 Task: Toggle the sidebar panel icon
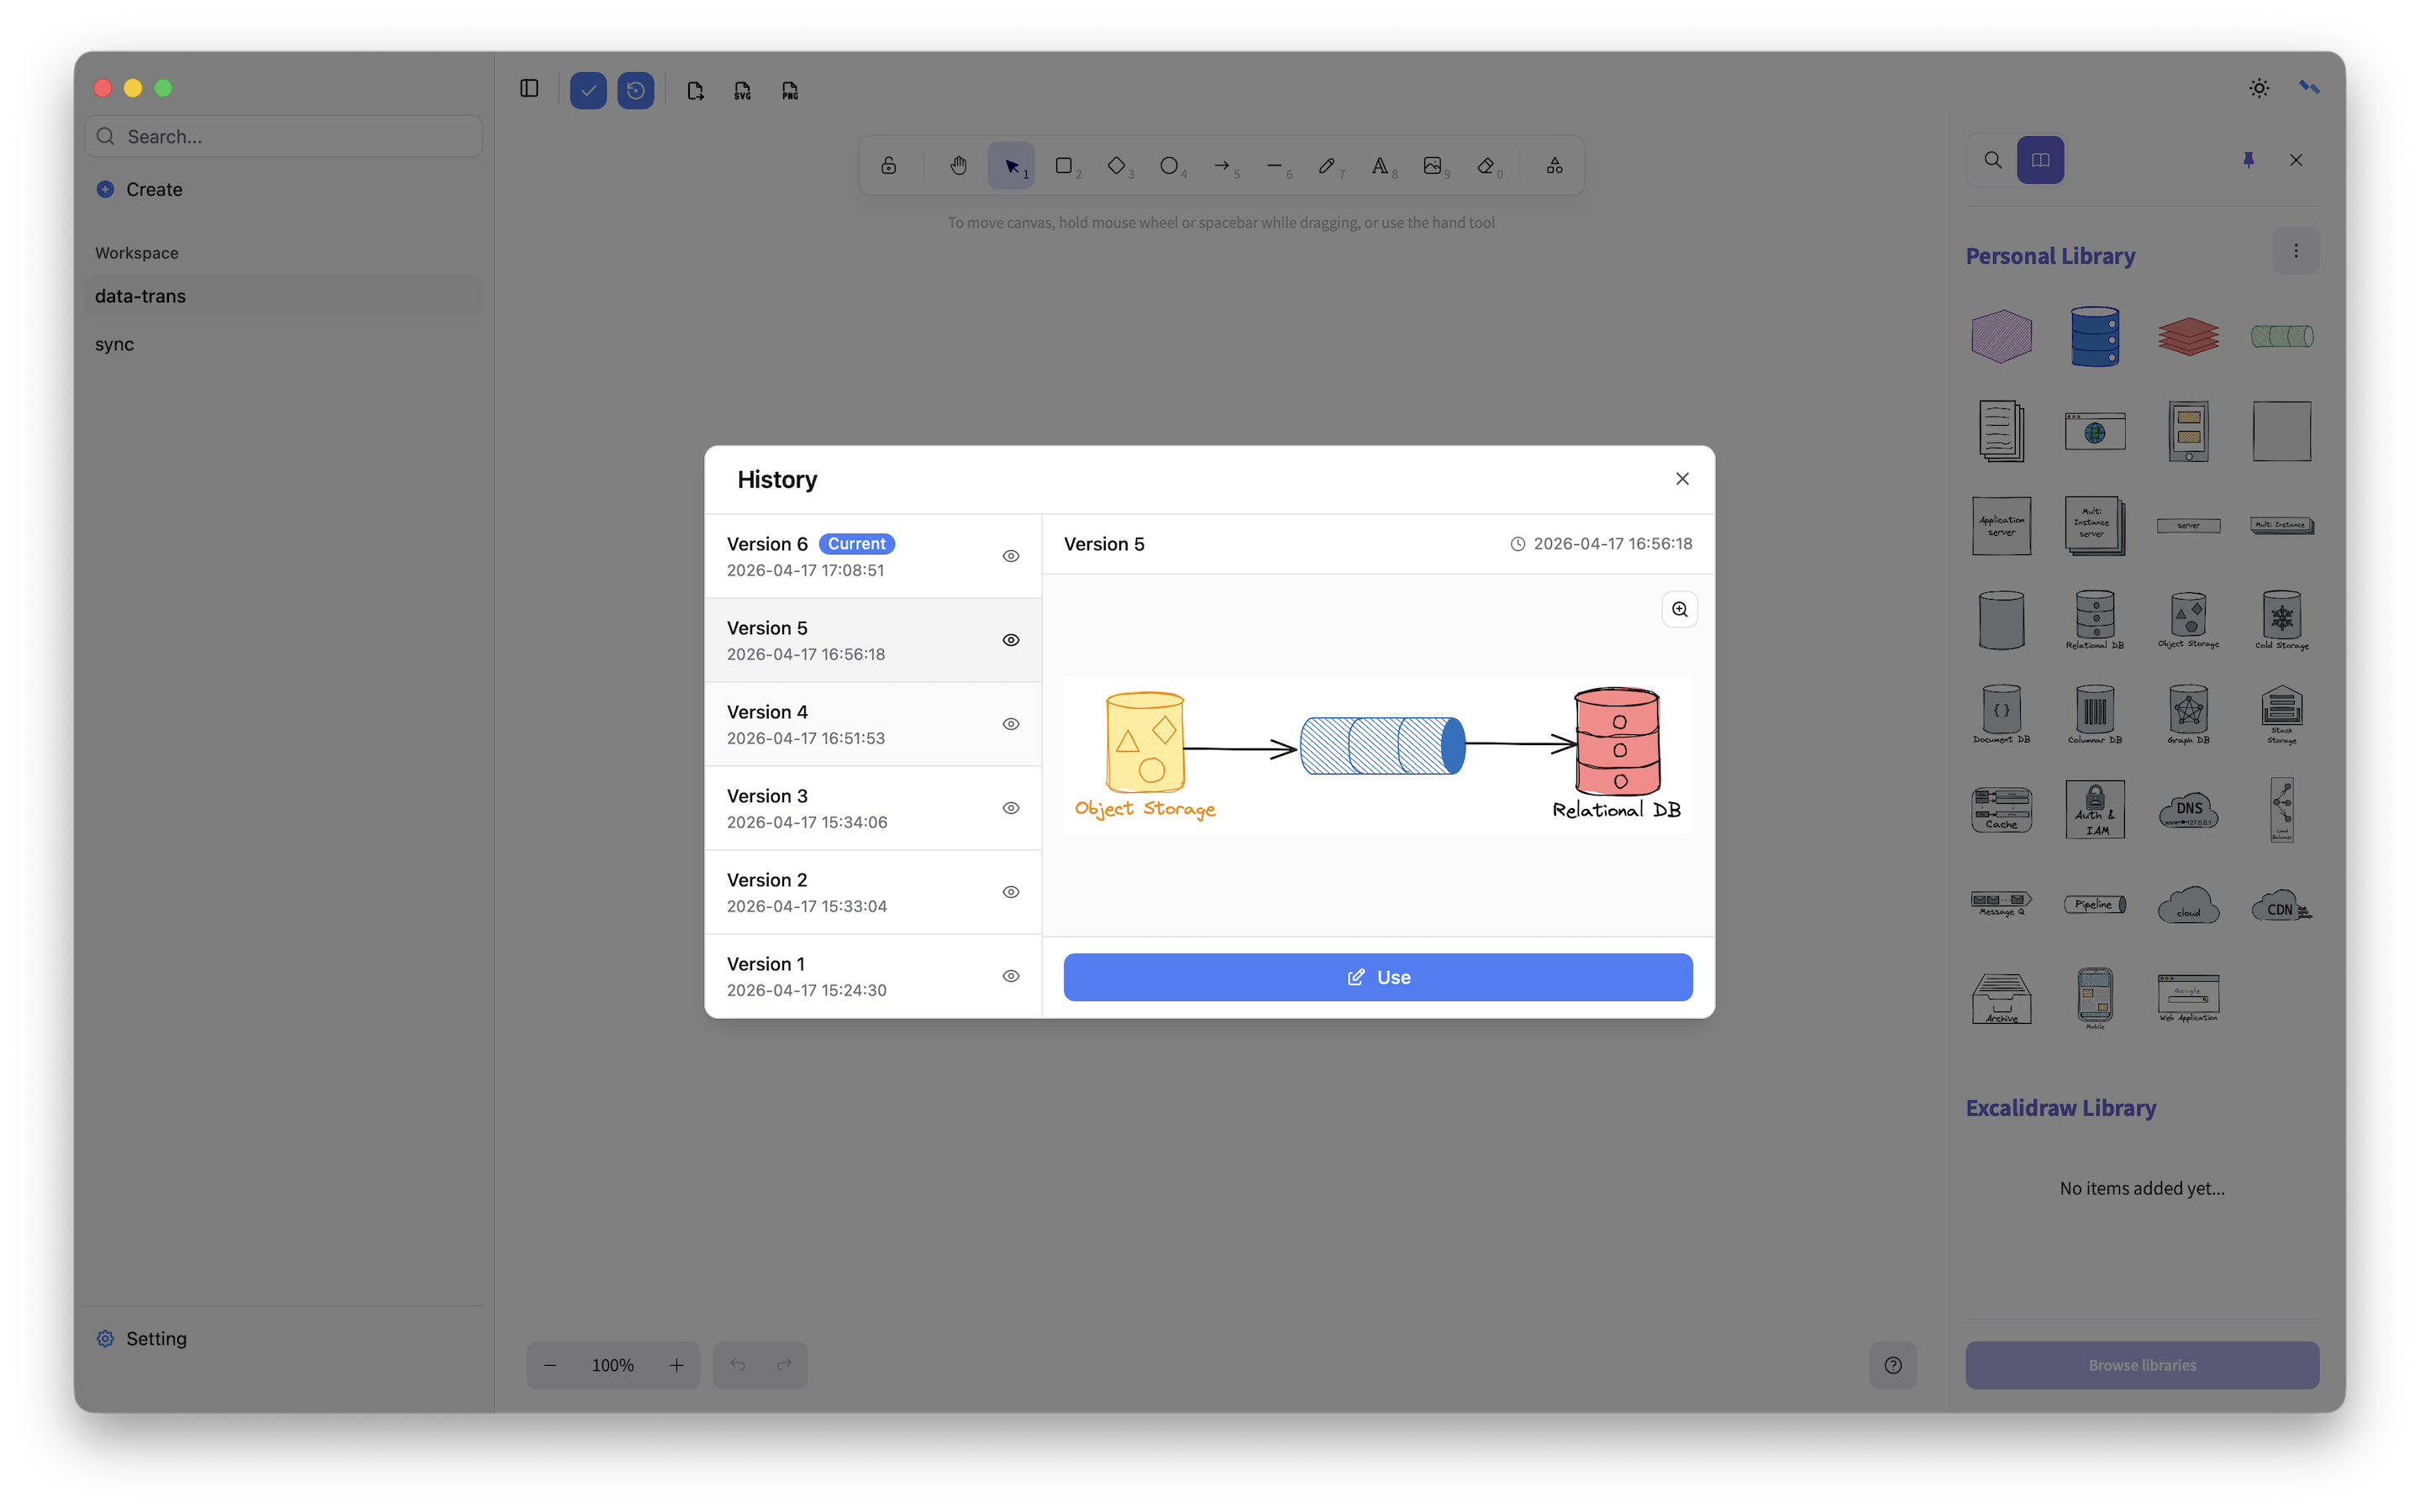(529, 89)
